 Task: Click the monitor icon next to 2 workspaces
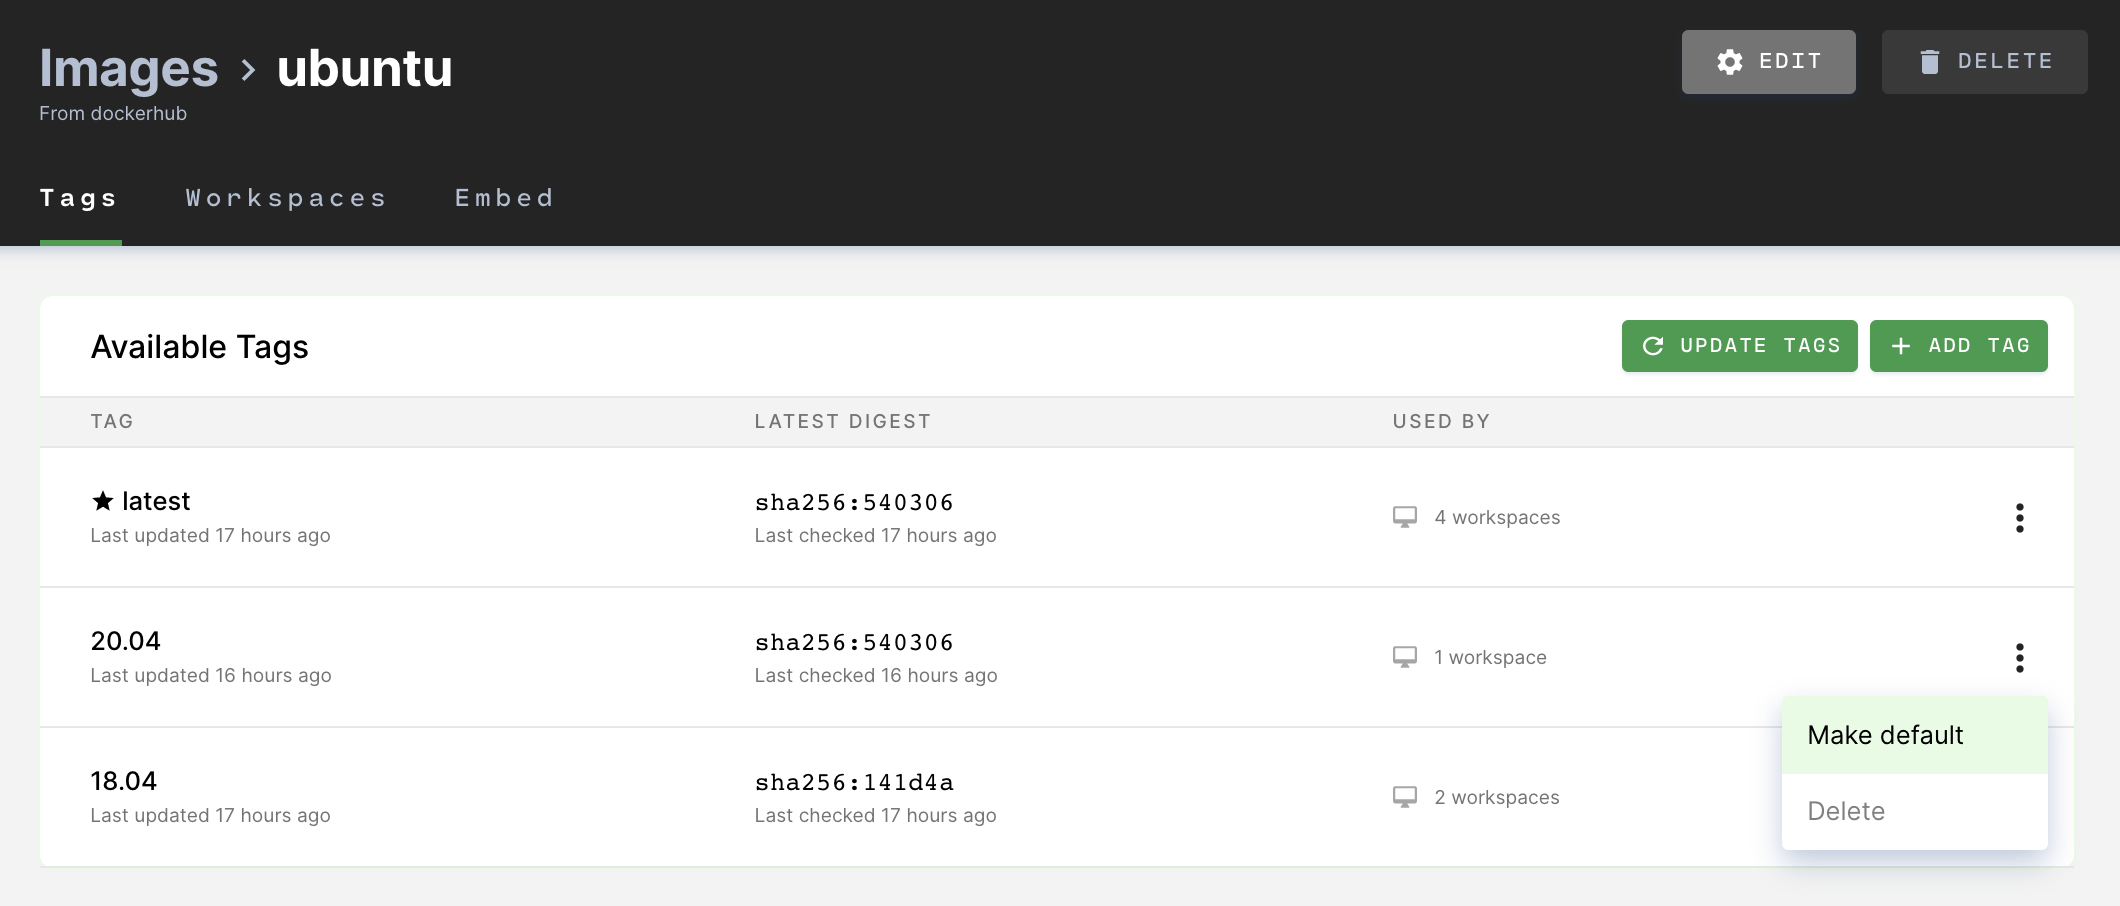pos(1407,797)
